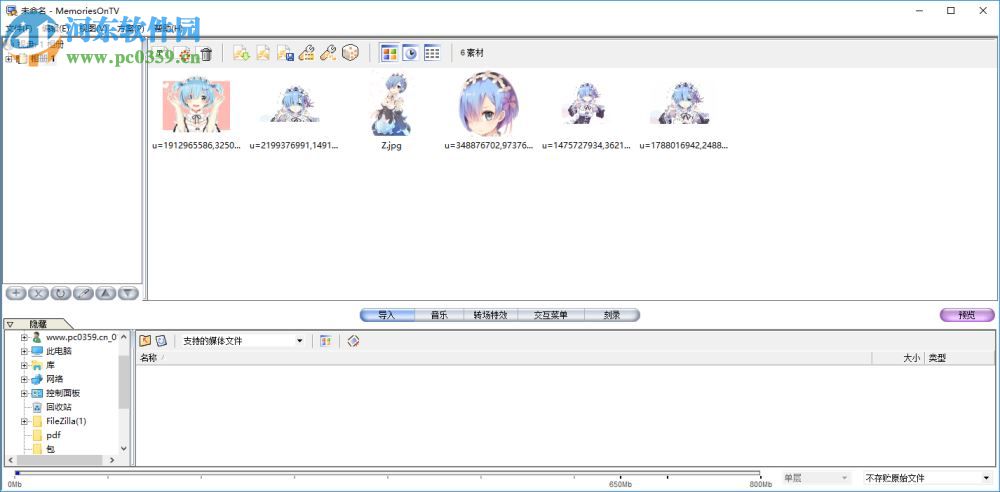Select the 刻录 burn step tab
The image size is (1000, 492).
pos(612,315)
